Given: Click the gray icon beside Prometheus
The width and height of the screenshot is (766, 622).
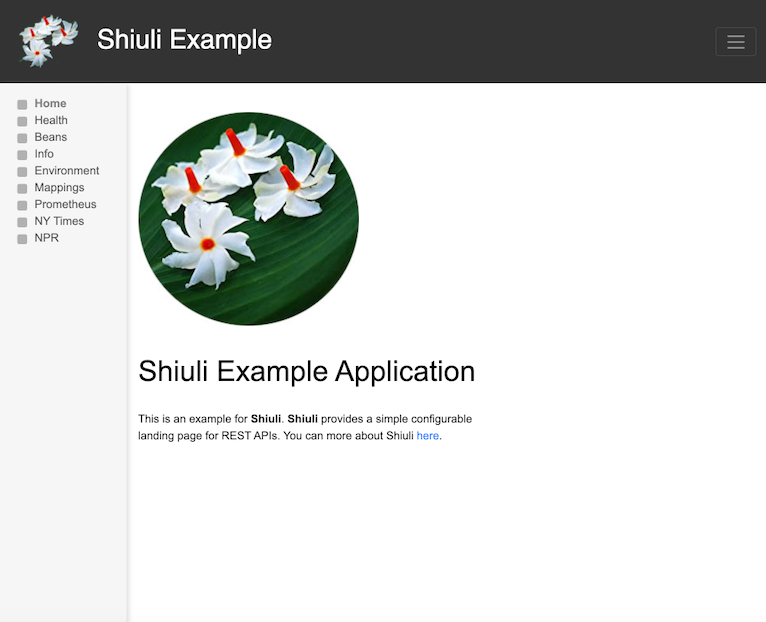Looking at the screenshot, I should (22, 205).
